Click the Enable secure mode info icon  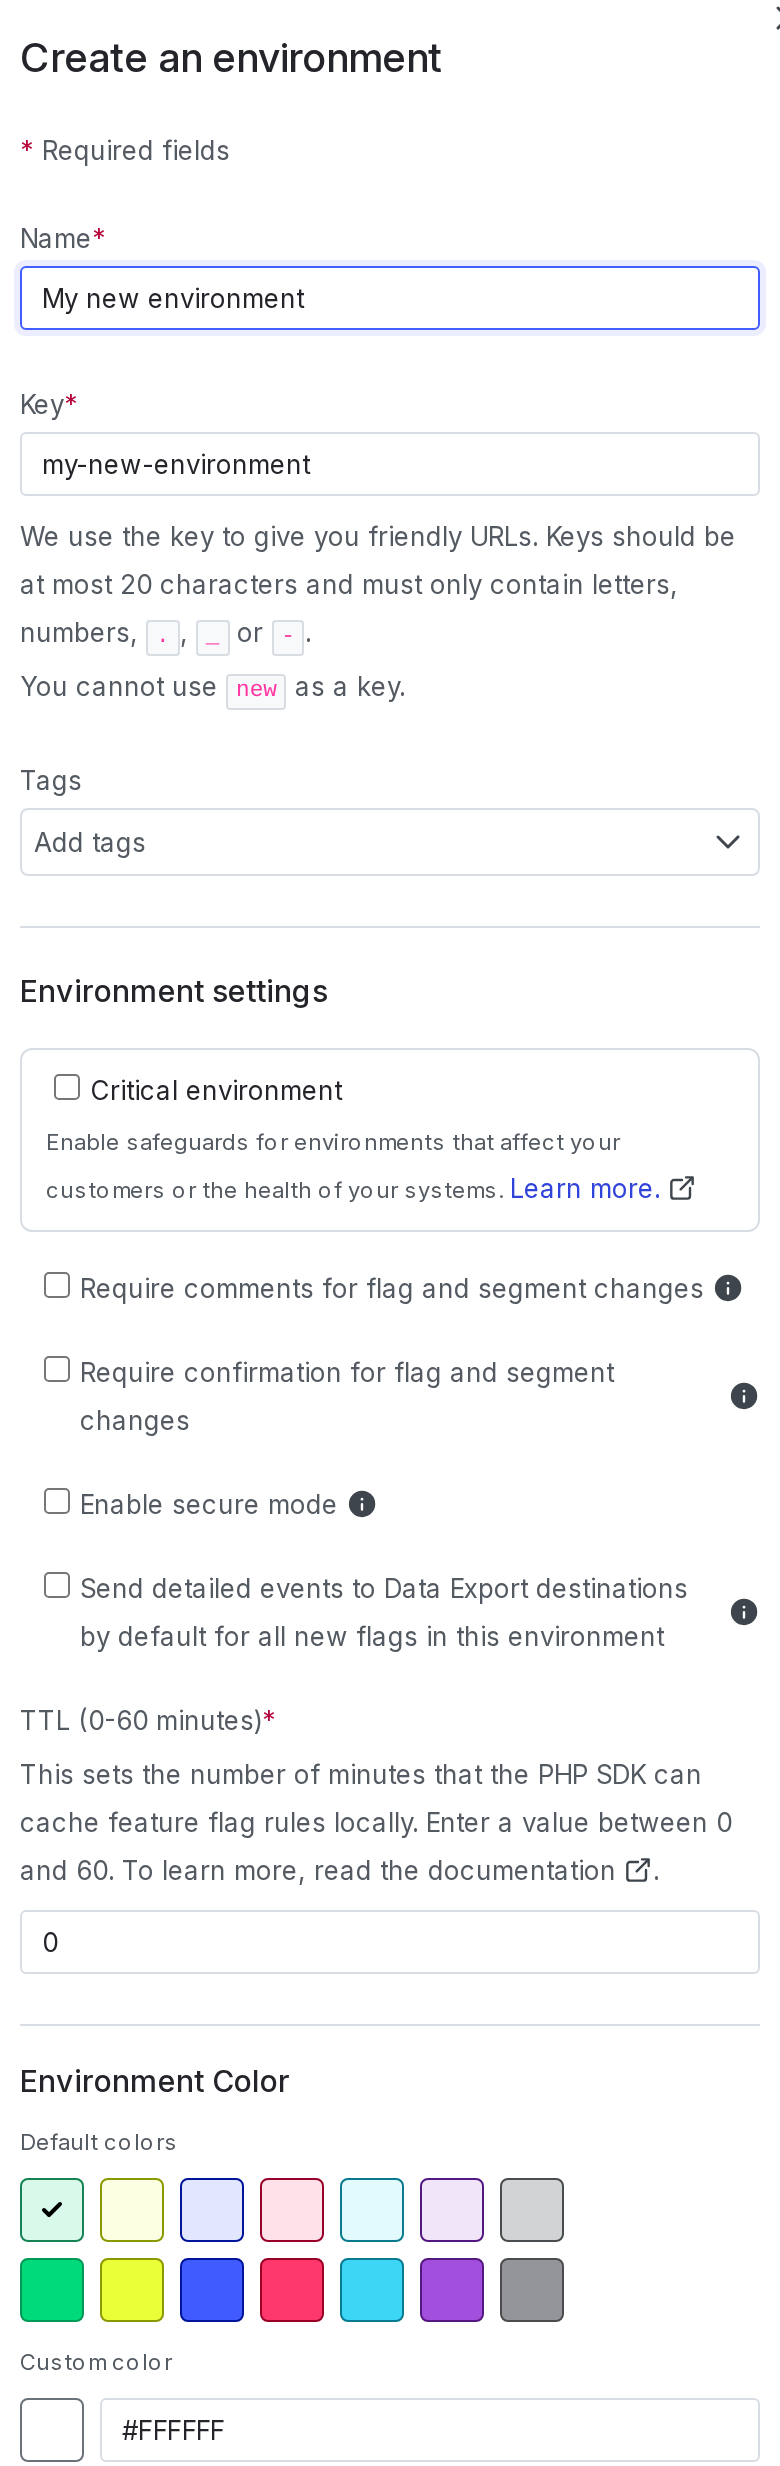362,1504
